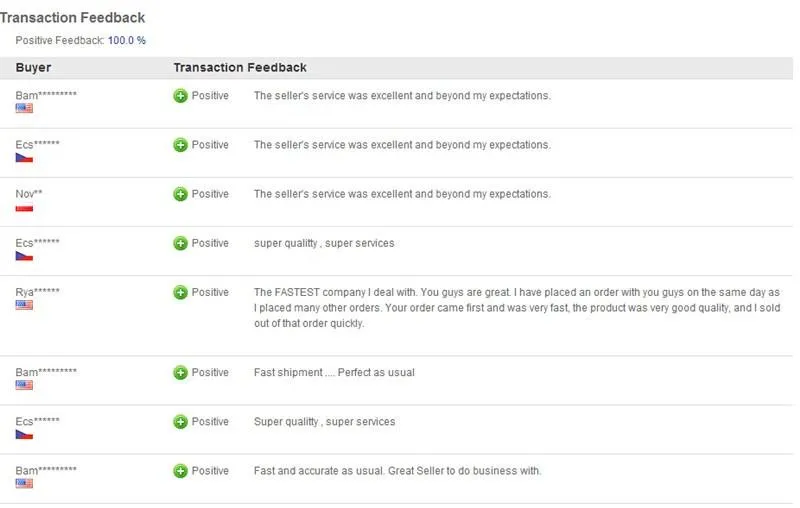
Task: Click the Positive label in Nov** row
Action: click(x=210, y=194)
